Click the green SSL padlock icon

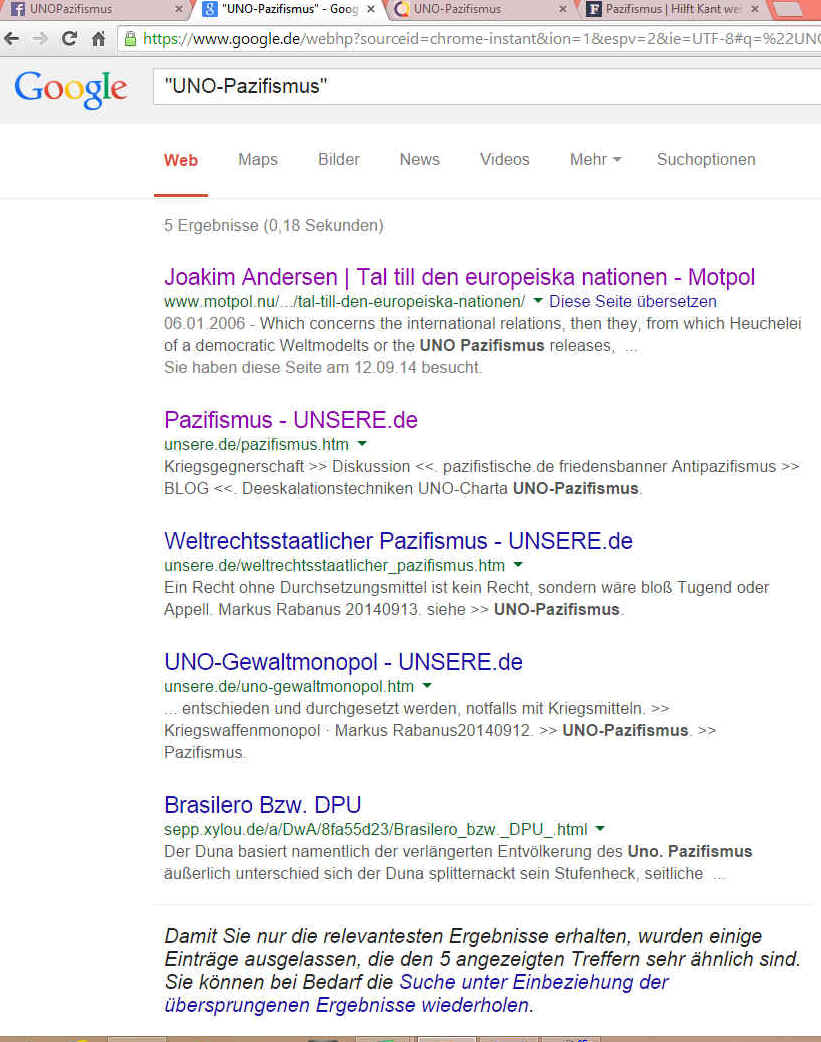click(x=131, y=40)
